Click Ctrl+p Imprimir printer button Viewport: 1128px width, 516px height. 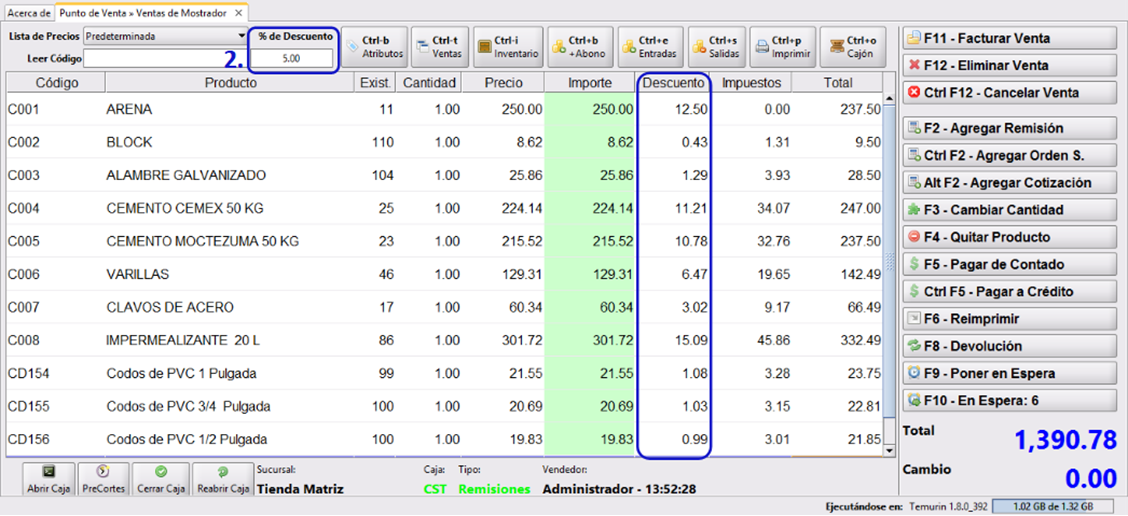pos(783,47)
